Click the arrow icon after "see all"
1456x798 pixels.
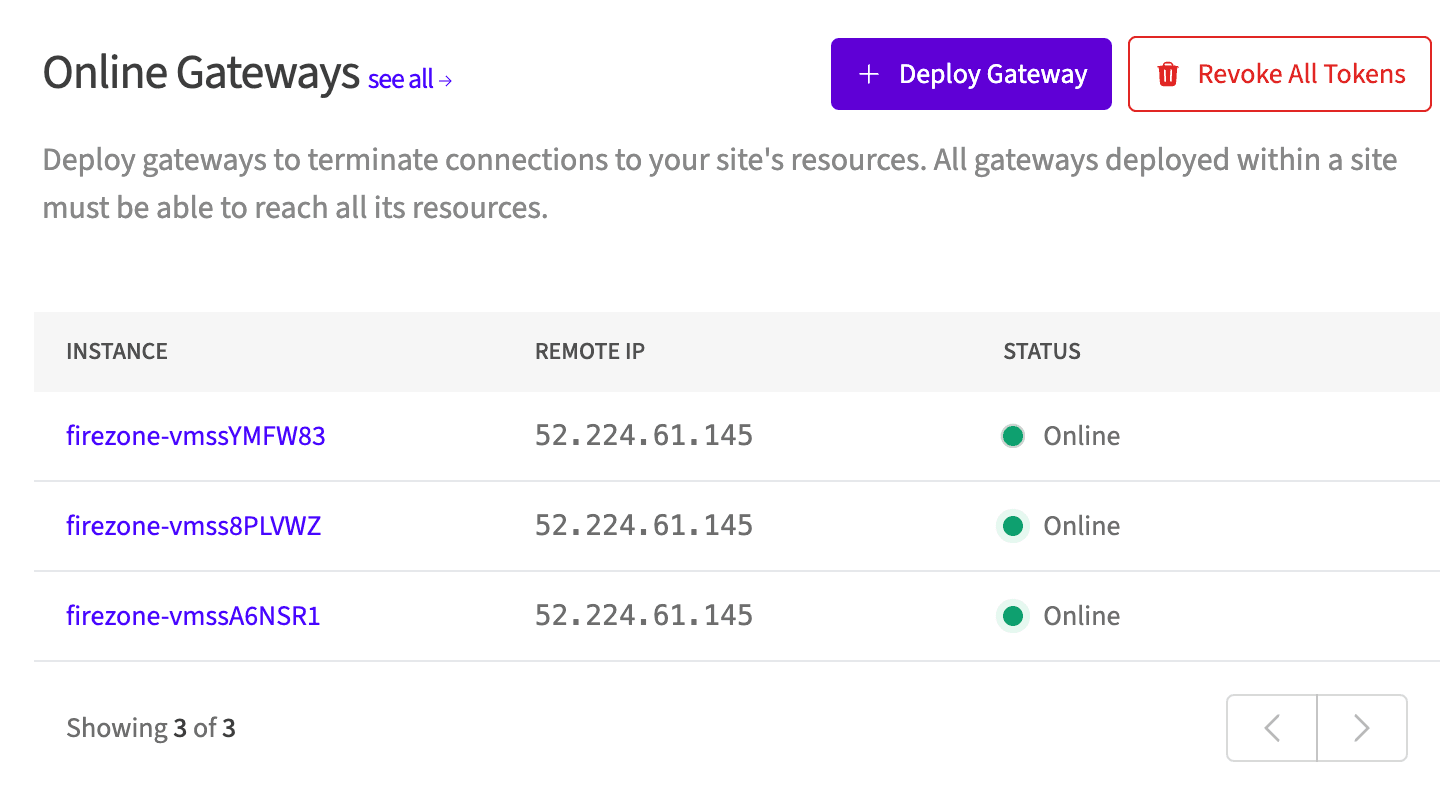(x=446, y=80)
